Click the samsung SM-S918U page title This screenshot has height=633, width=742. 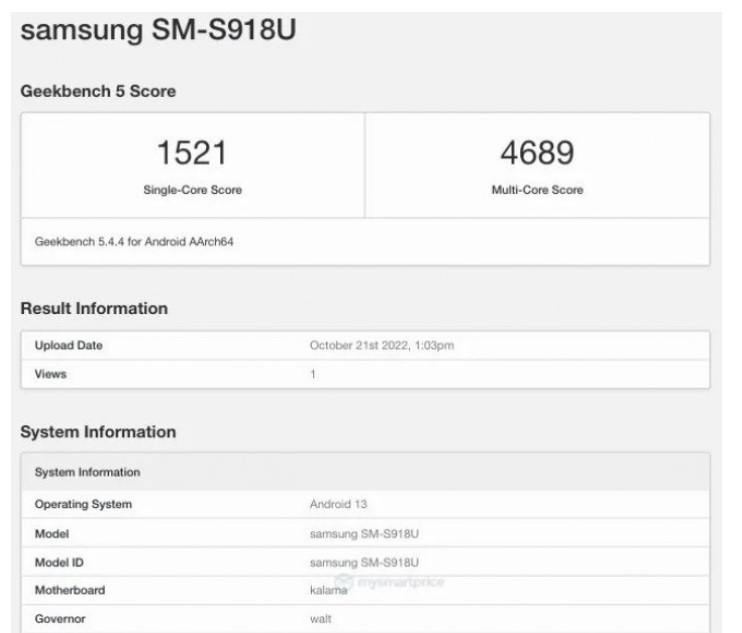pyautogui.click(x=159, y=30)
